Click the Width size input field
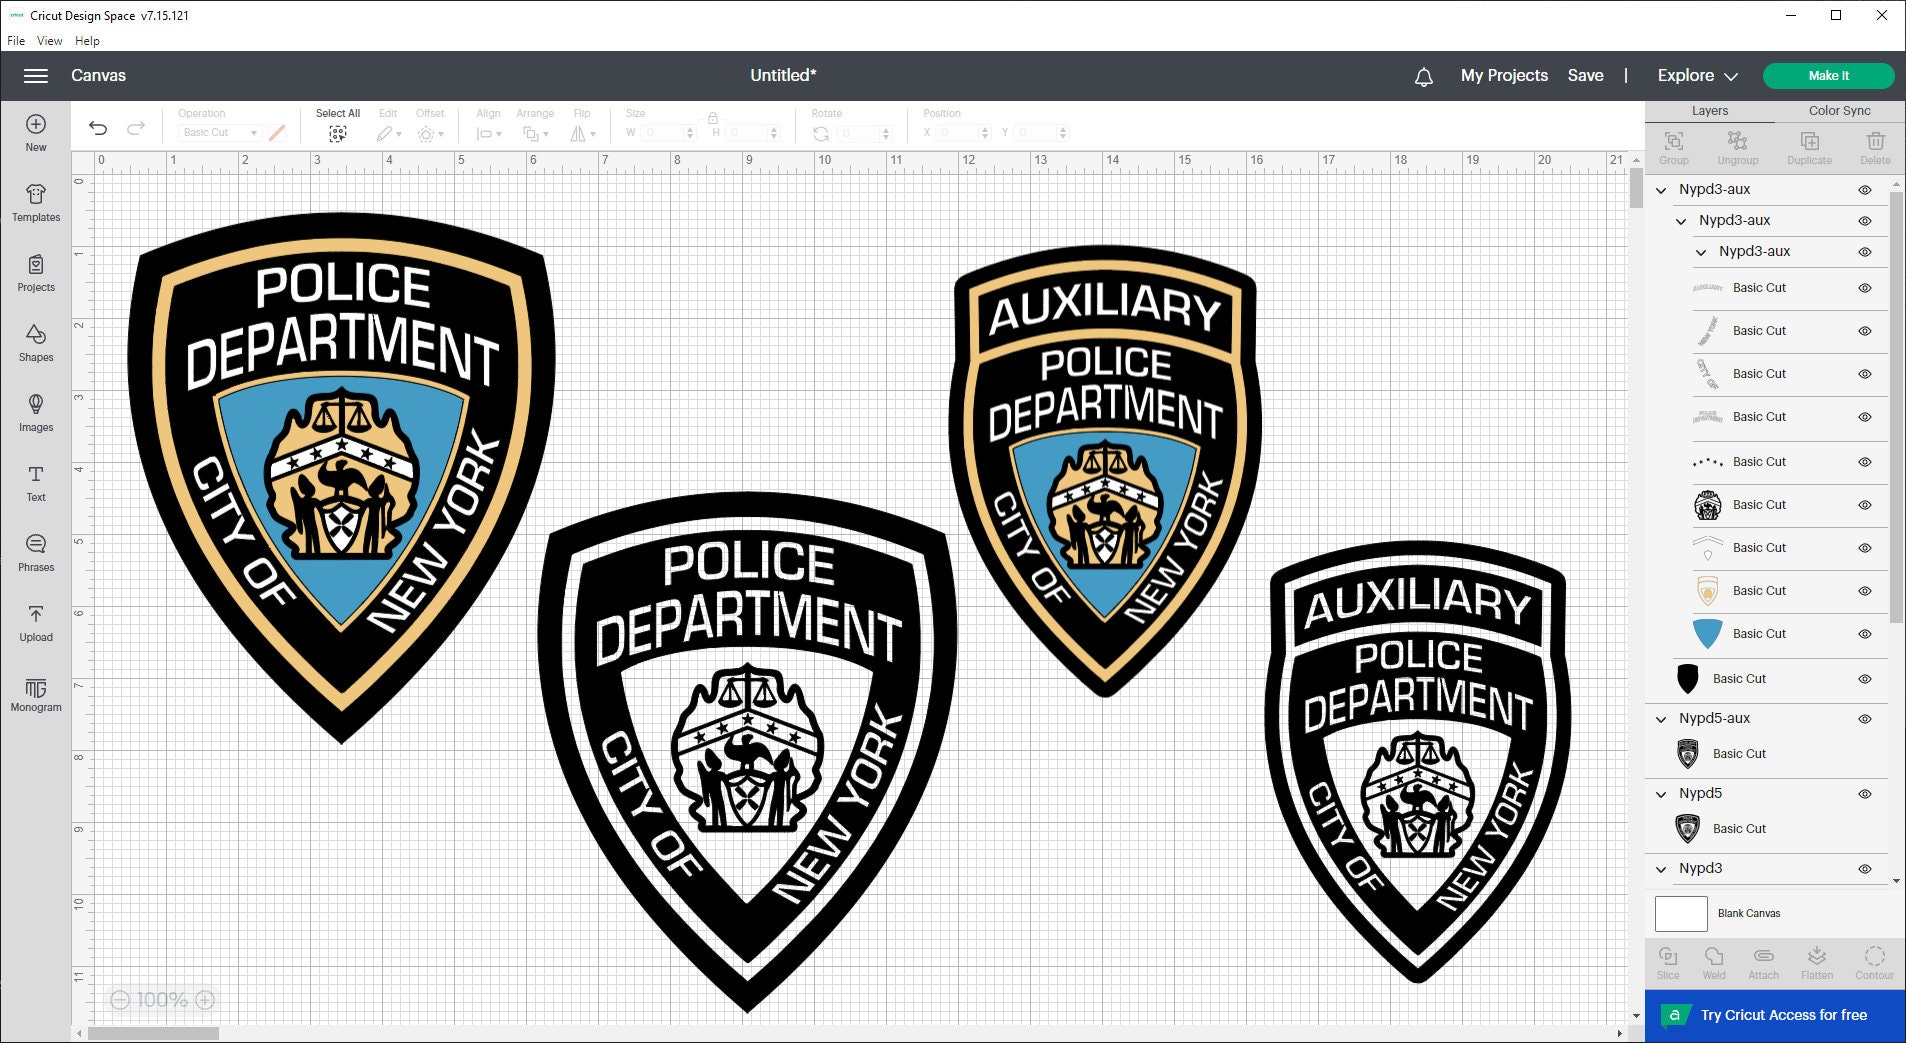 [x=667, y=133]
